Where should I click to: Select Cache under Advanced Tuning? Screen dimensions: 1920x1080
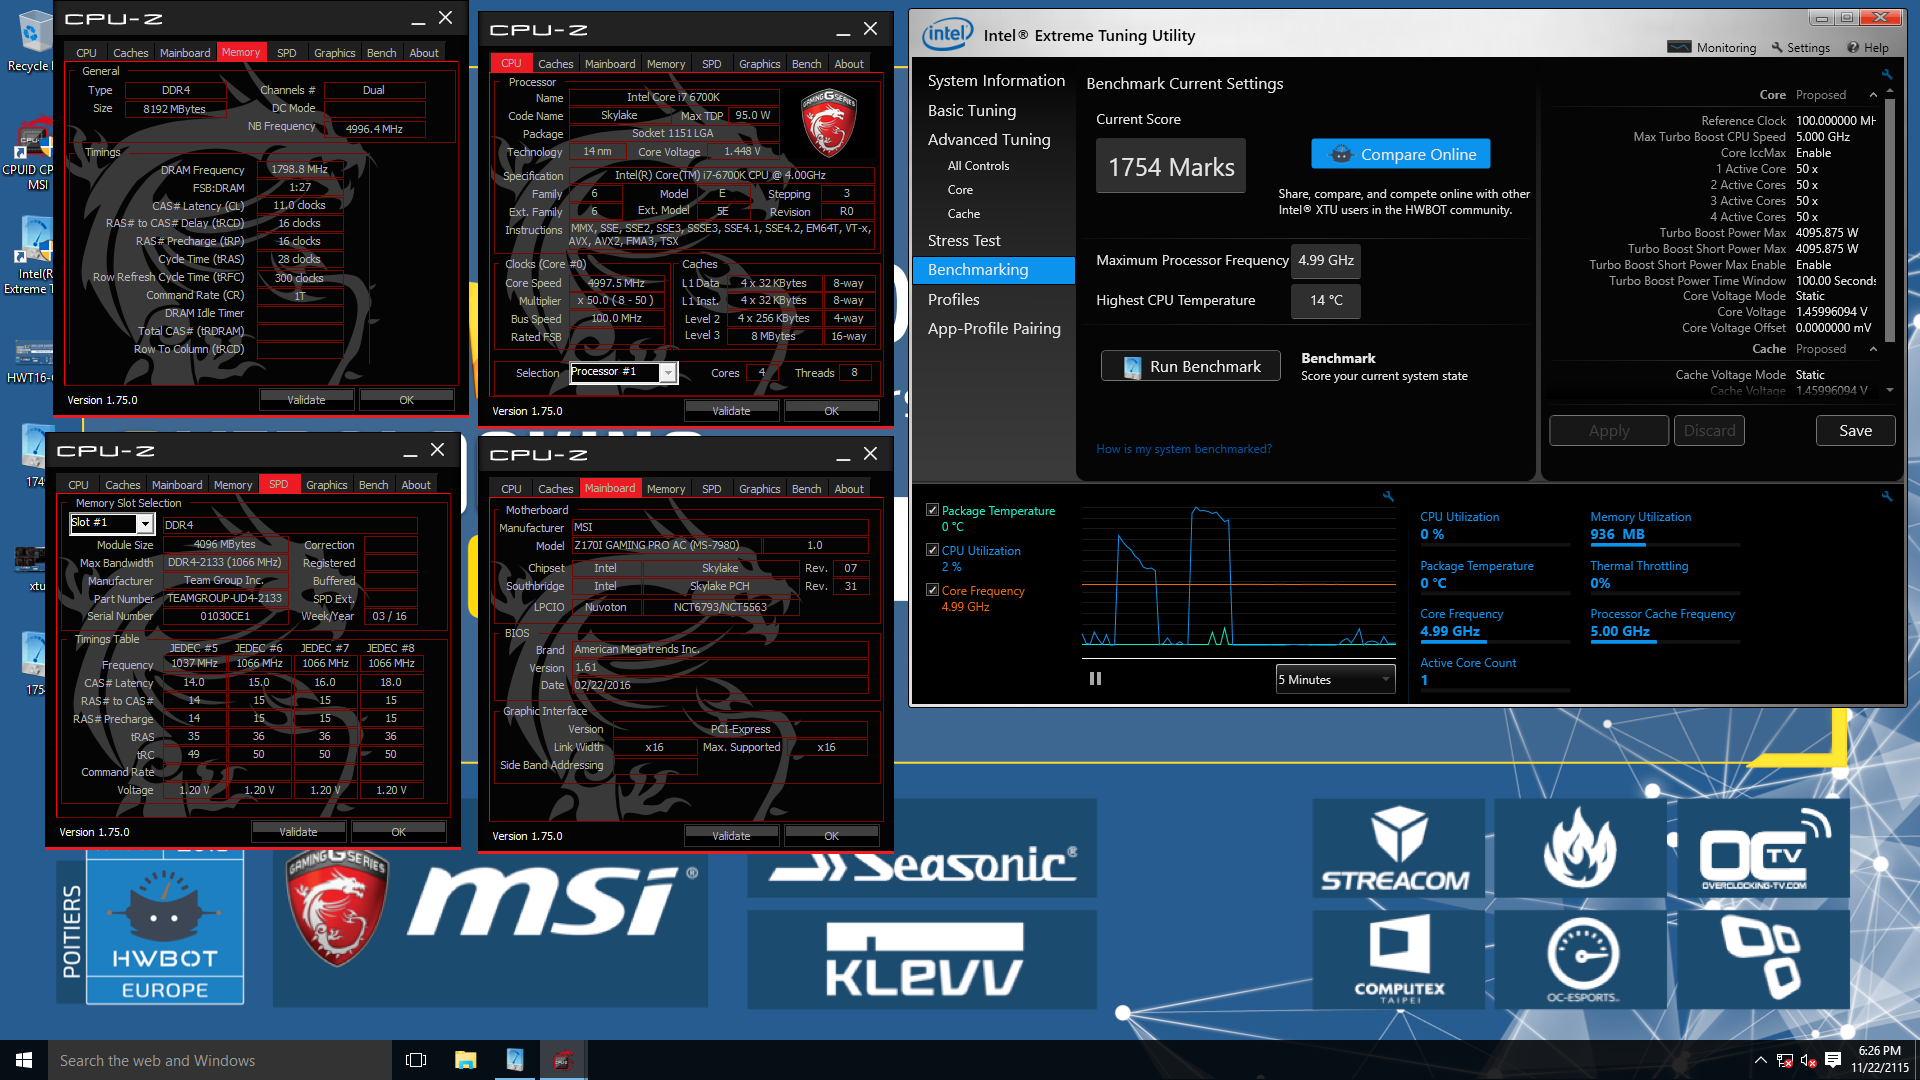click(964, 214)
